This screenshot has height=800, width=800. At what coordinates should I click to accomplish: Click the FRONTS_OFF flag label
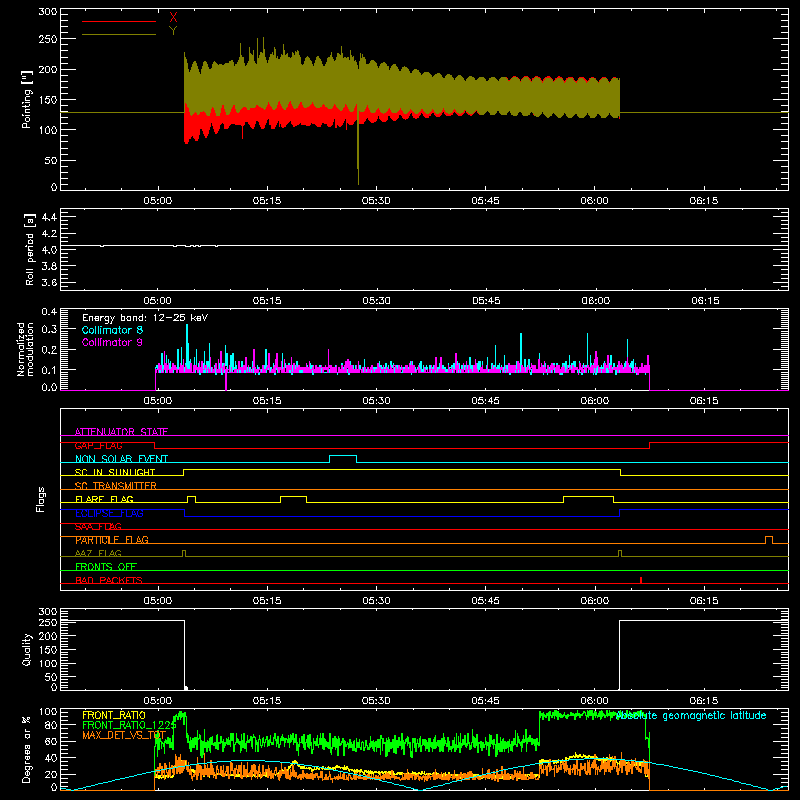click(106, 566)
